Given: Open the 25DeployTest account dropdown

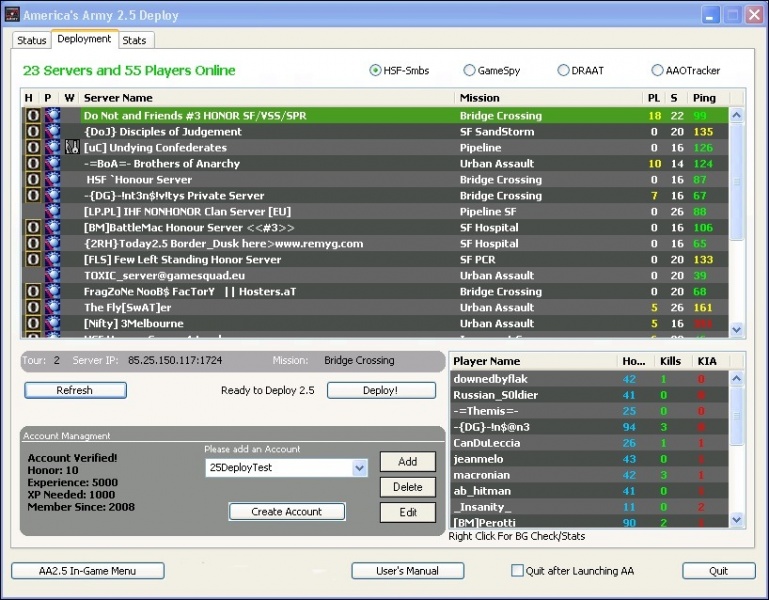Looking at the screenshot, I should [x=359, y=468].
